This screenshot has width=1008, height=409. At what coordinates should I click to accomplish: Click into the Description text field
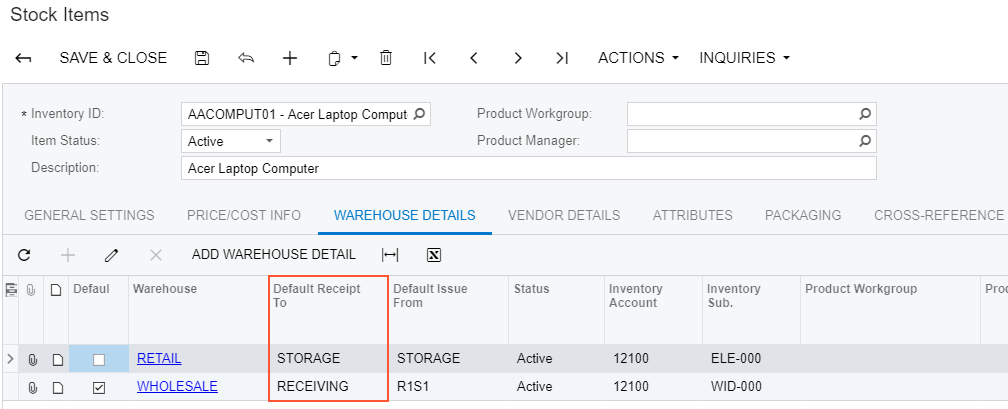coord(528,168)
